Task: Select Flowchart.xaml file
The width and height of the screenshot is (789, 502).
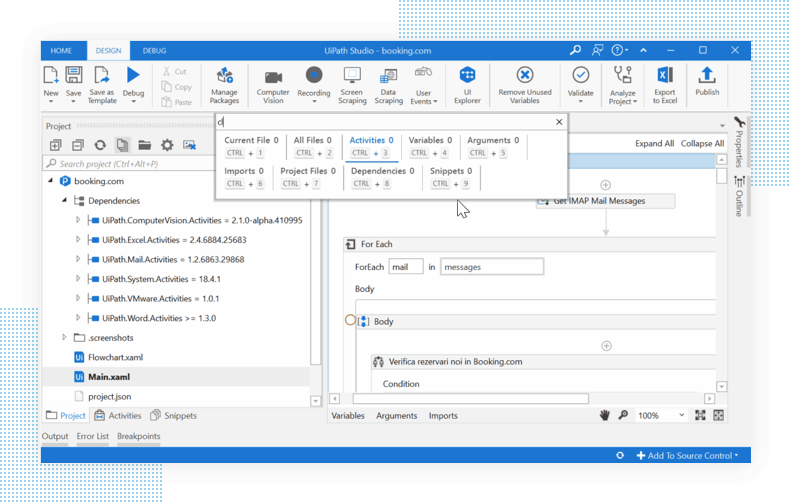Action: tap(115, 357)
